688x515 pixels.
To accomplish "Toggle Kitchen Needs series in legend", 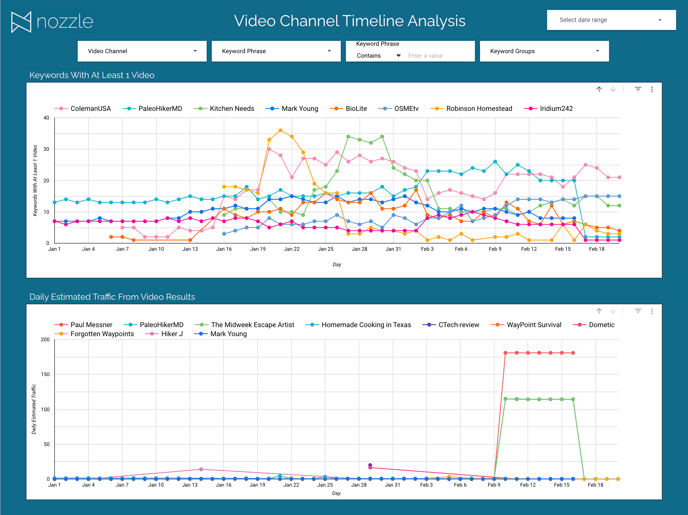I will (x=224, y=108).
